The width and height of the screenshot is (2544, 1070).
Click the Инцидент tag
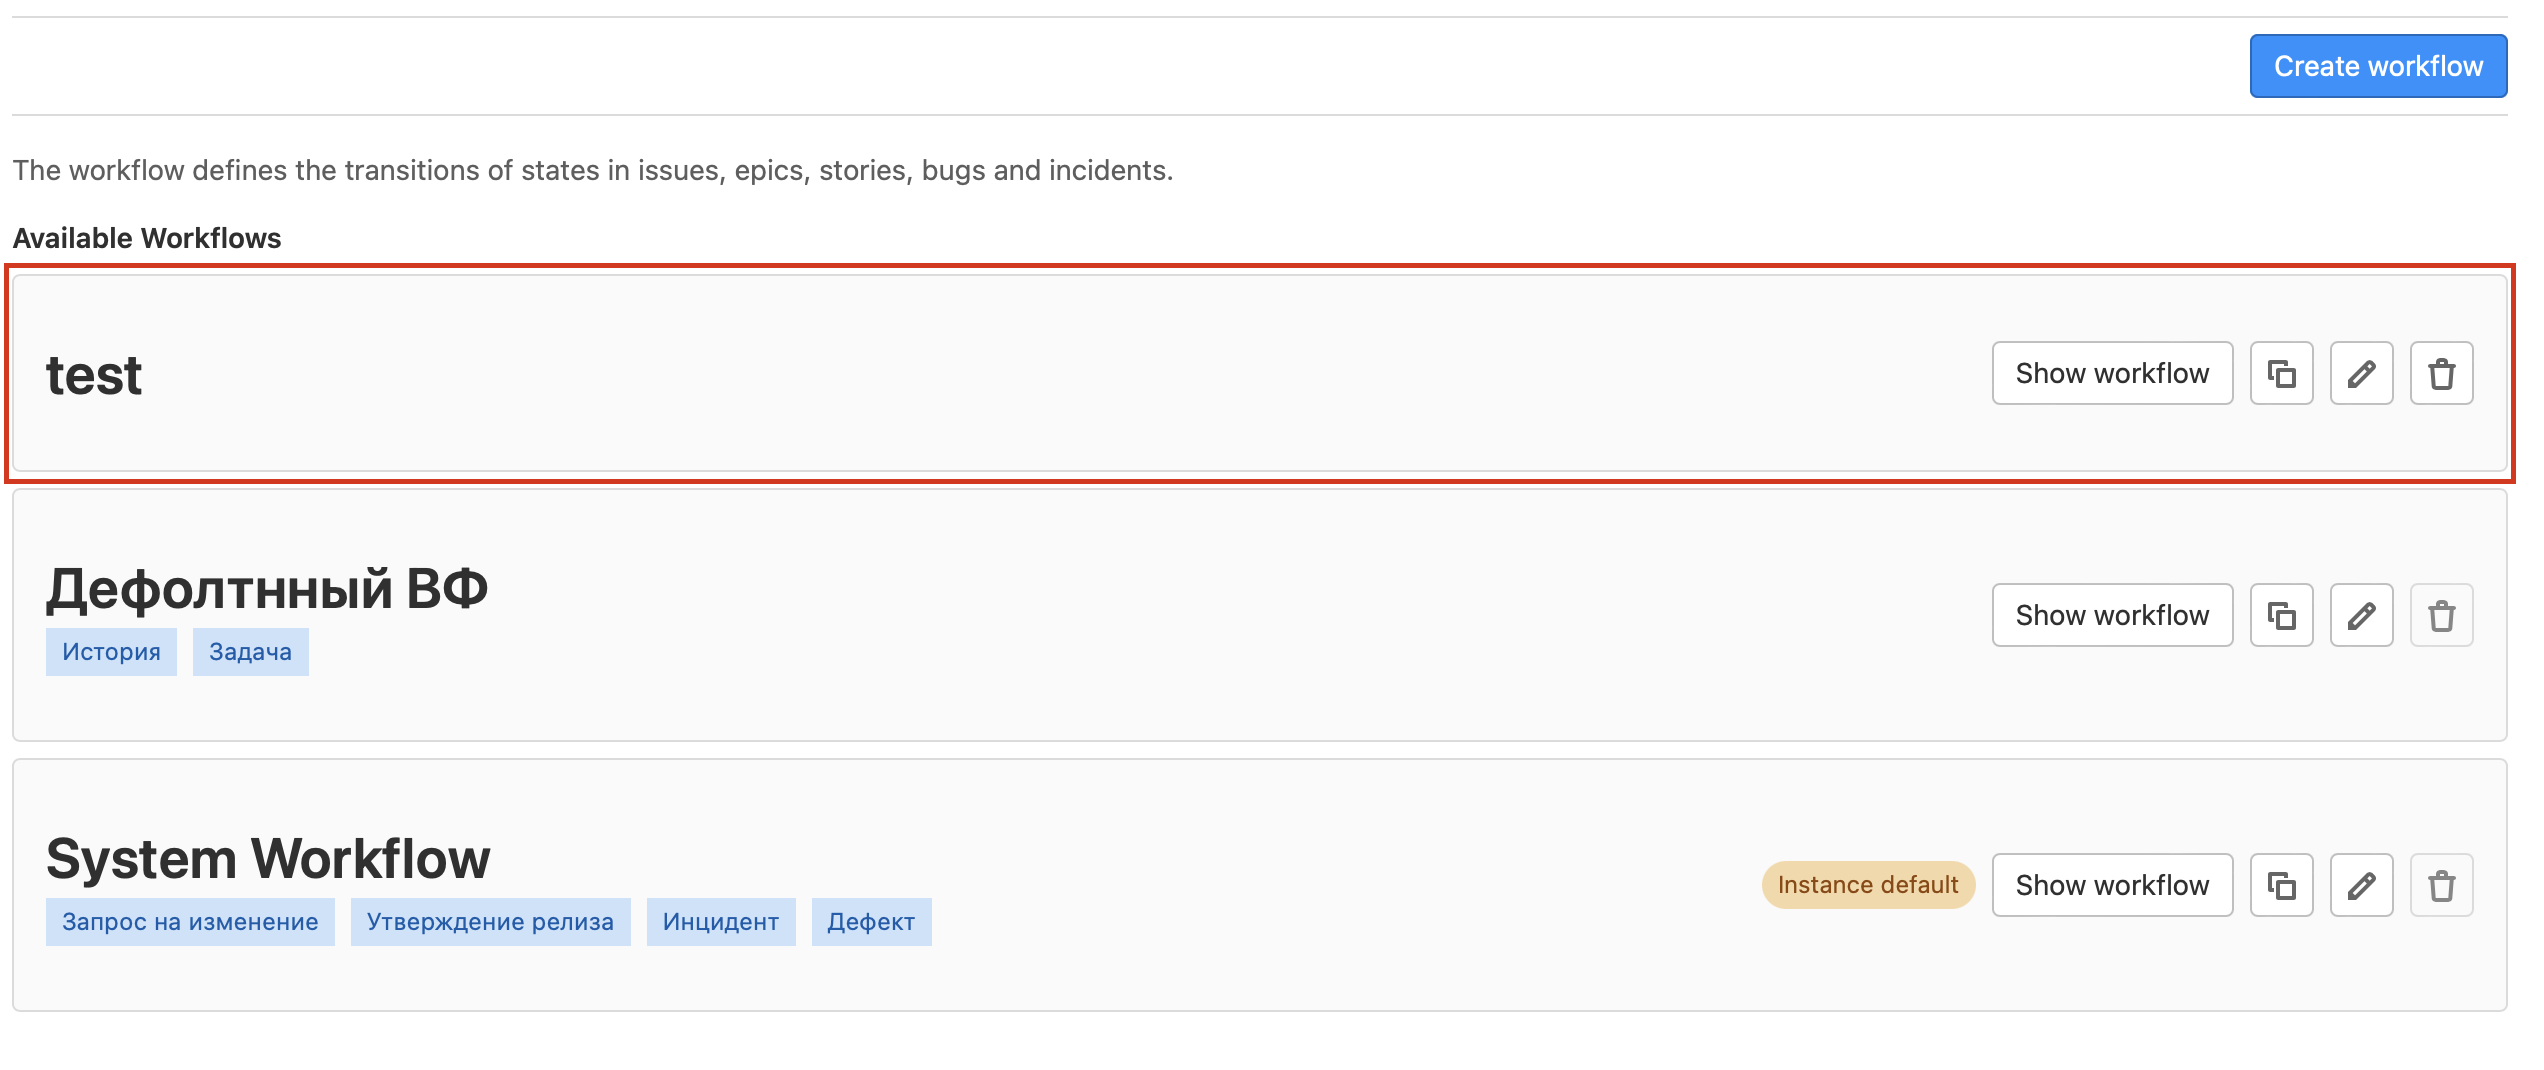[x=720, y=922]
